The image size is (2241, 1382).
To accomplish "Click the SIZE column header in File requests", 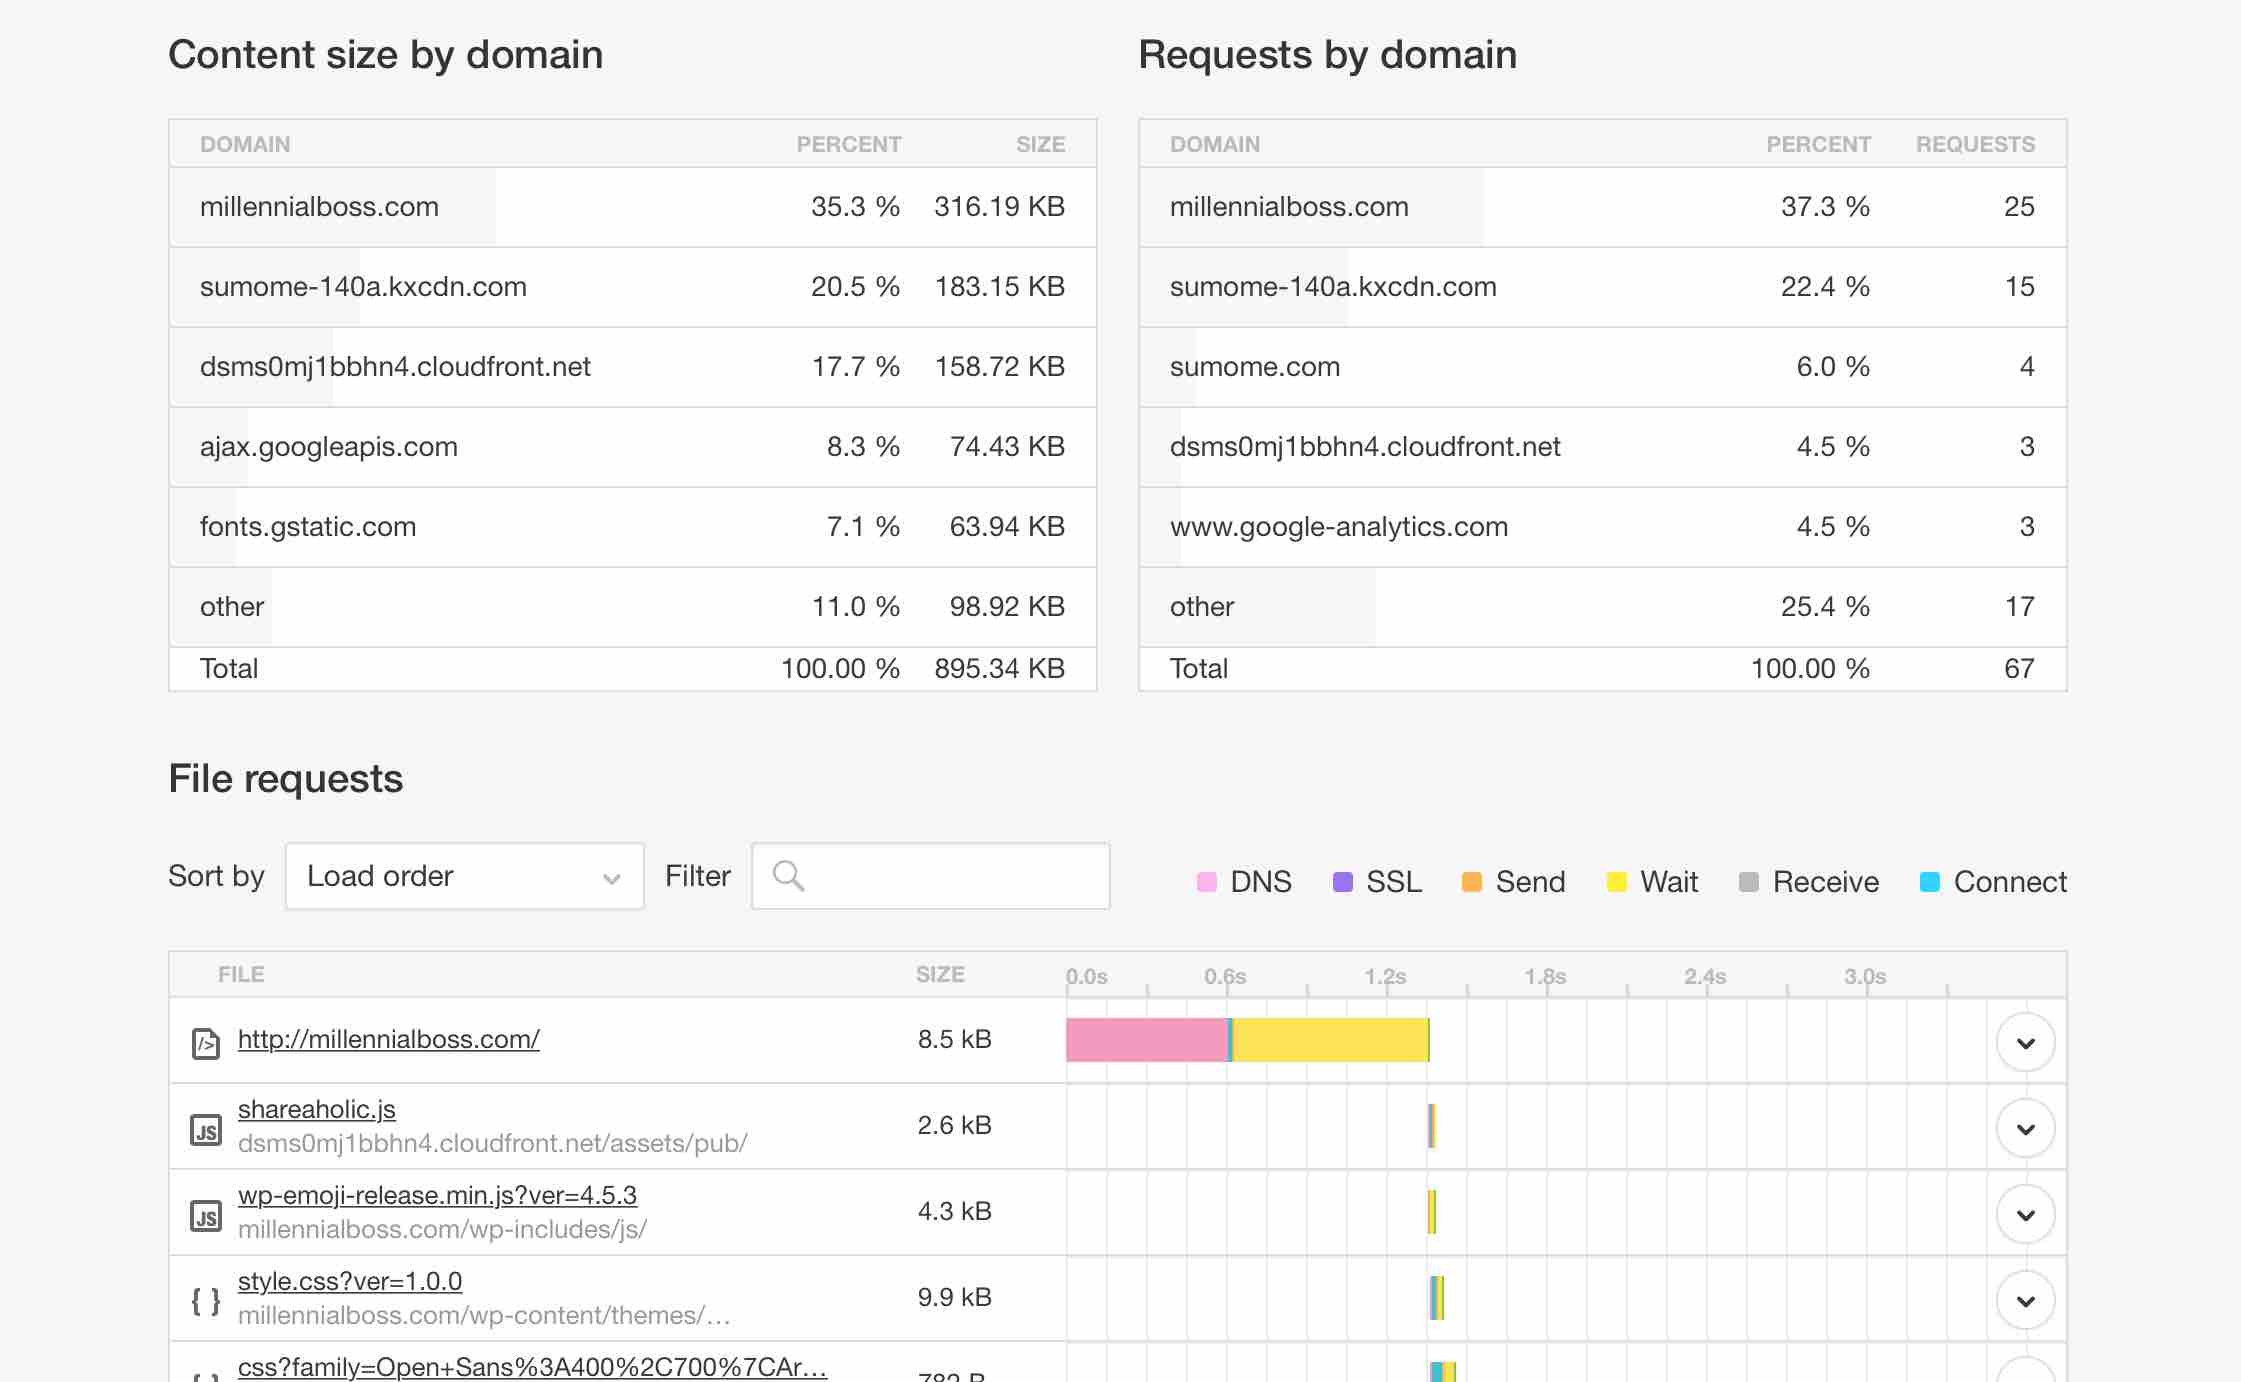I will (x=940, y=974).
